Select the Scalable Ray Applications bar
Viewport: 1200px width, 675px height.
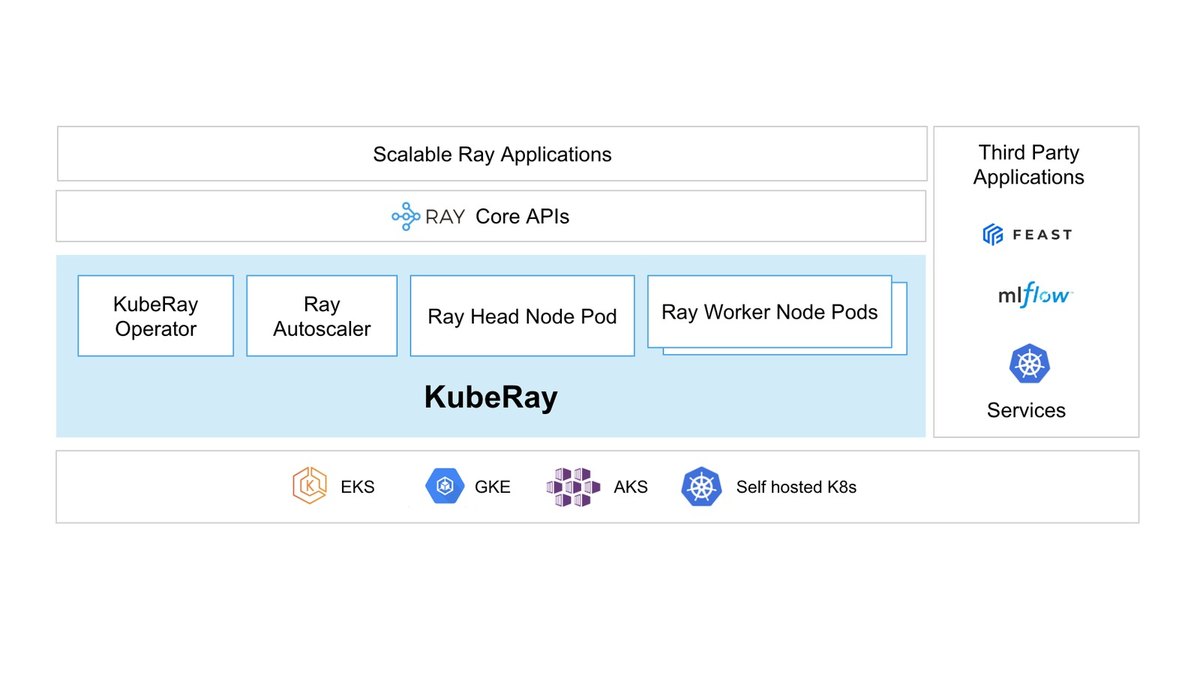click(492, 154)
